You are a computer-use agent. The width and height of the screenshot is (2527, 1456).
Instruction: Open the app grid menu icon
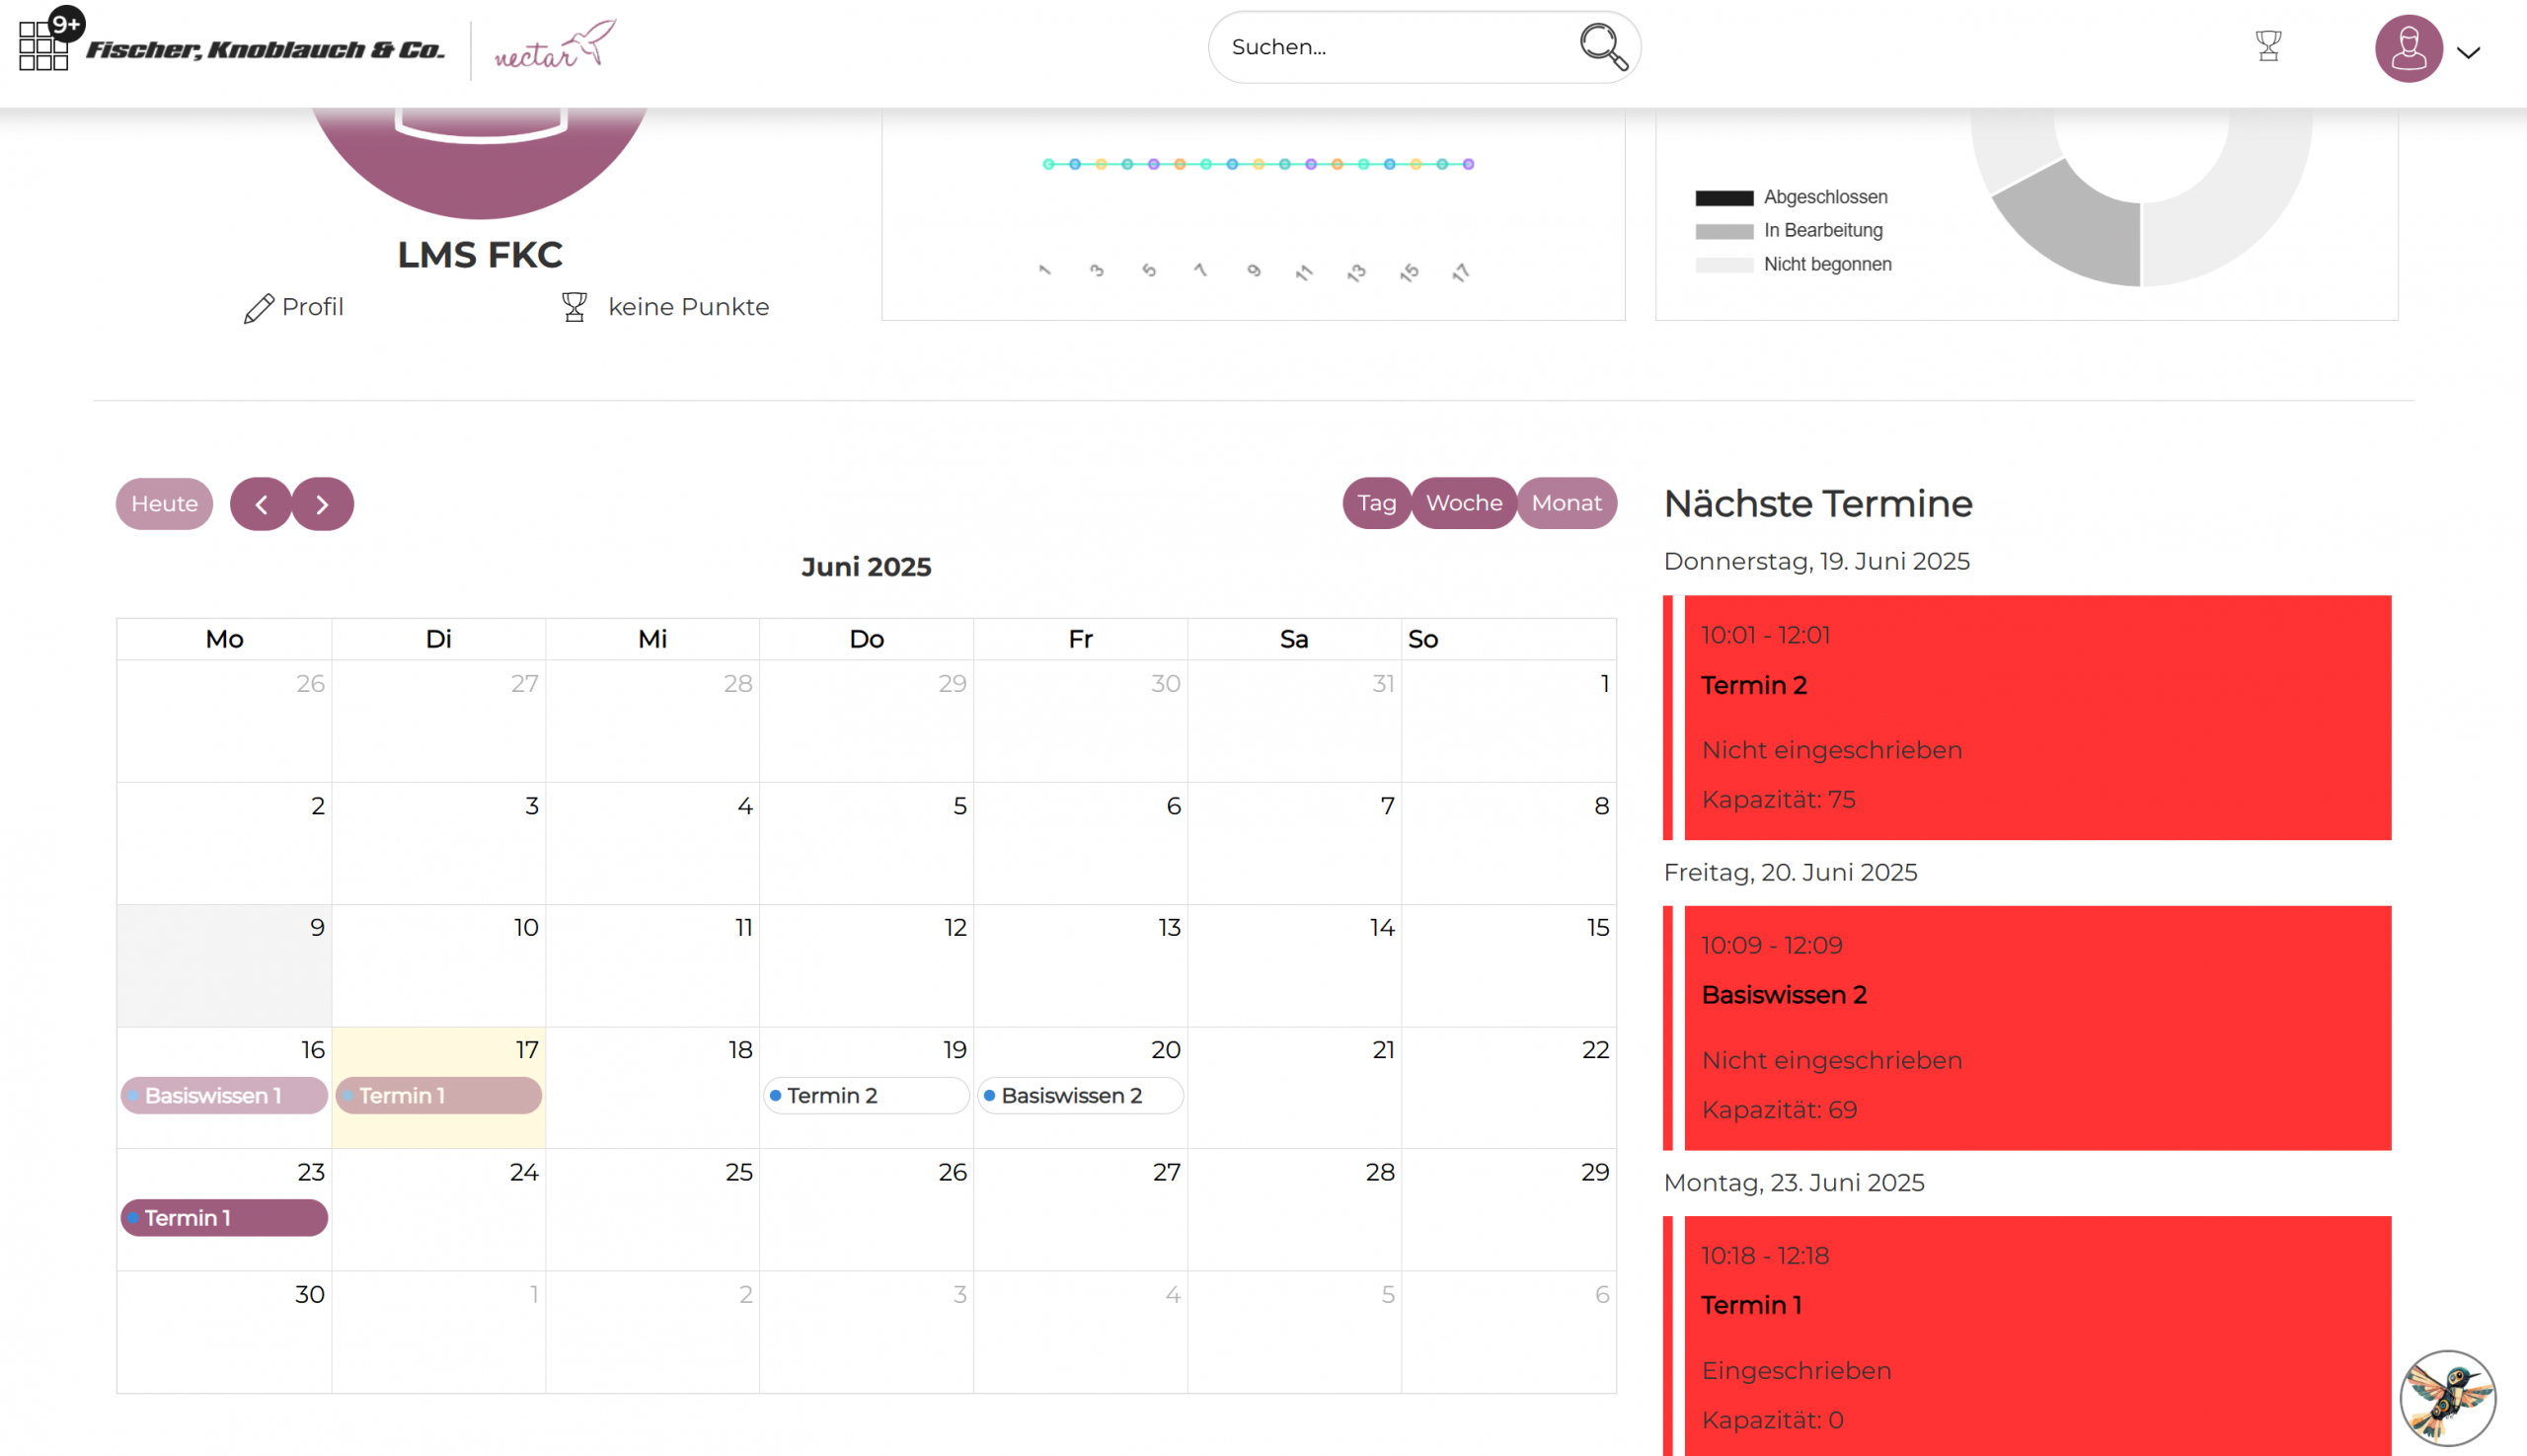point(43,47)
